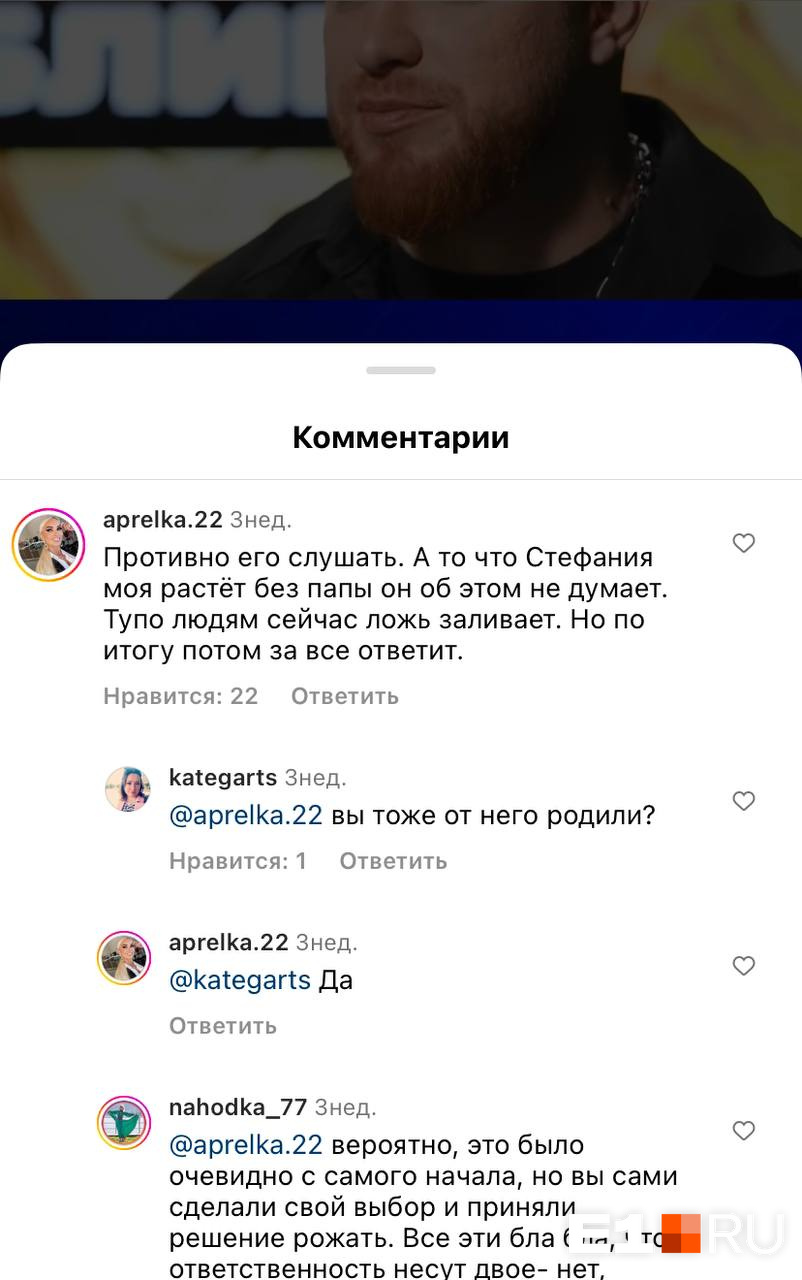This screenshot has height=1280, width=802.
Task: Reply to kategarts' comment
Action: pos(393,861)
